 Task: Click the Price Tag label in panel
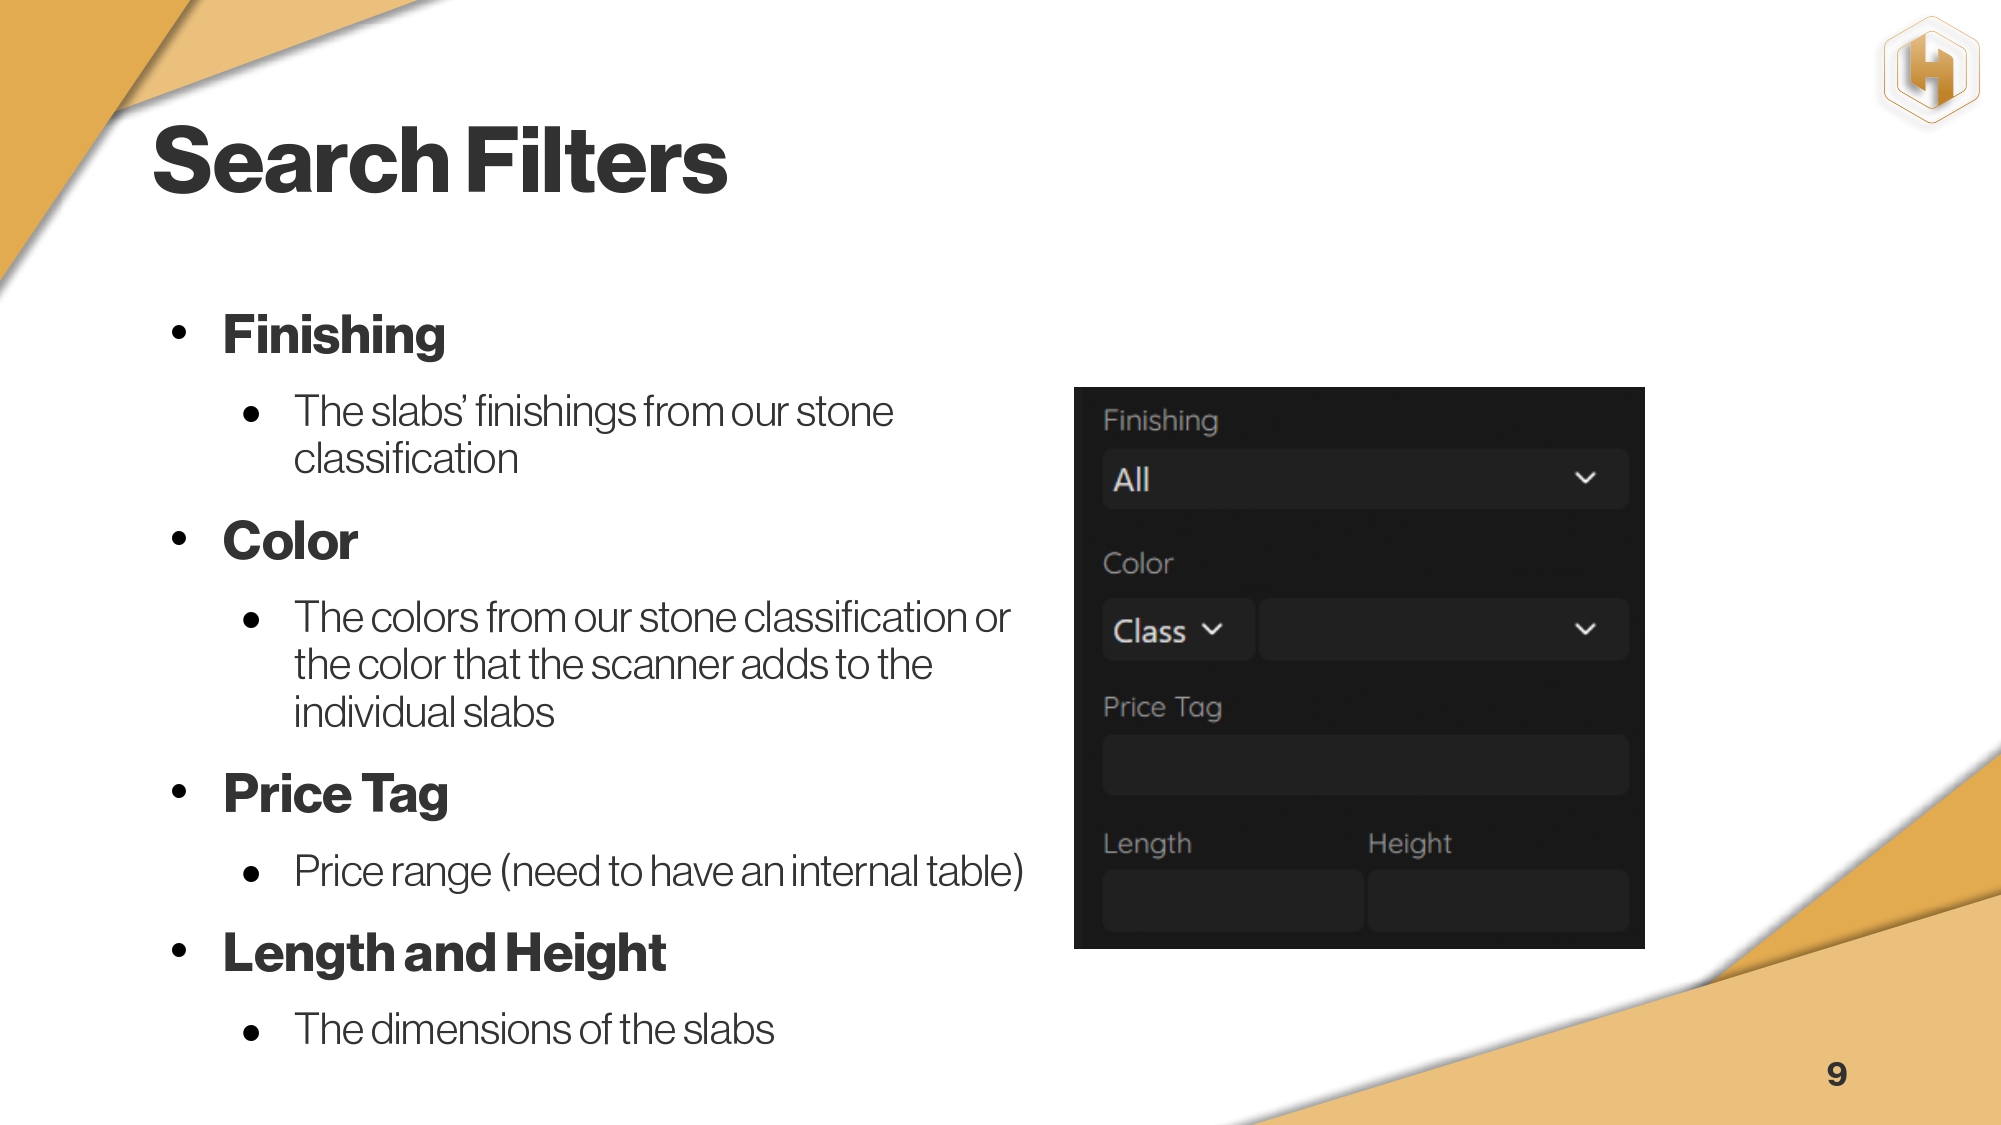click(1162, 707)
